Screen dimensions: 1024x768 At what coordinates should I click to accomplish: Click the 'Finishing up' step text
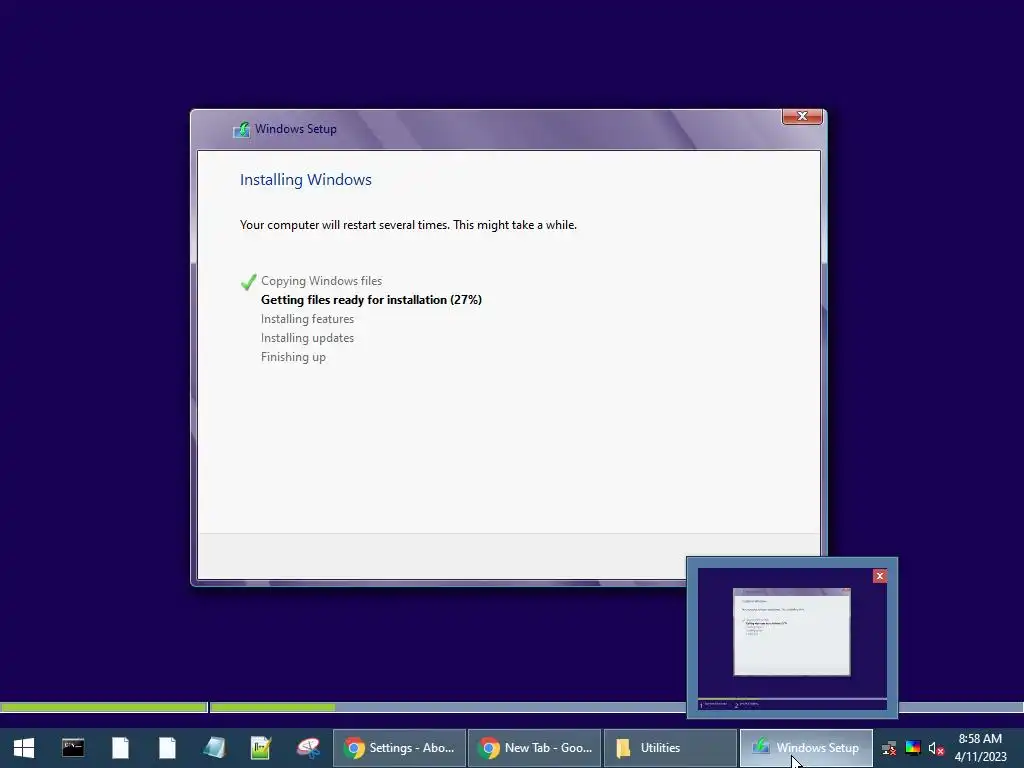coord(293,357)
